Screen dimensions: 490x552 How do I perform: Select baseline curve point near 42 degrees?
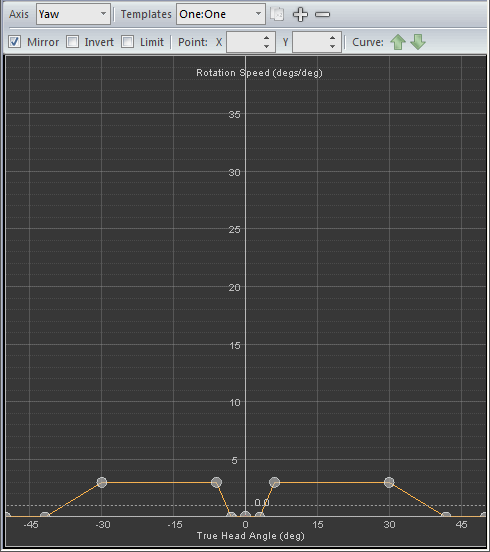tap(446, 515)
